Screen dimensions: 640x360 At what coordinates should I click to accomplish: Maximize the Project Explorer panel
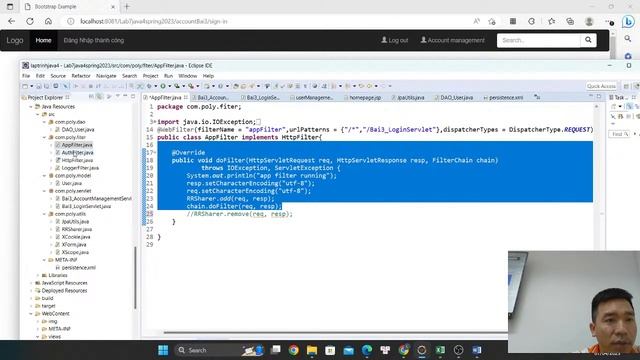pyautogui.click(x=133, y=97)
